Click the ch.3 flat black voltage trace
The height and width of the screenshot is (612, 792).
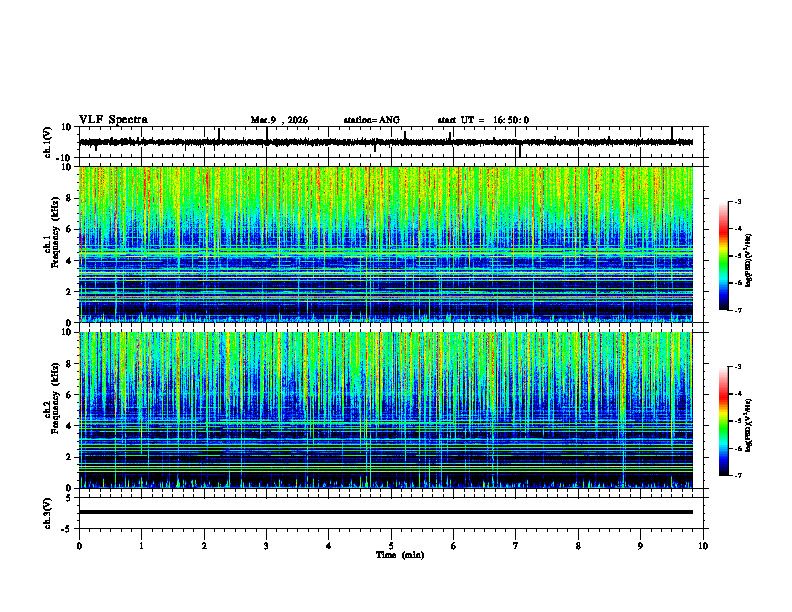(386, 512)
